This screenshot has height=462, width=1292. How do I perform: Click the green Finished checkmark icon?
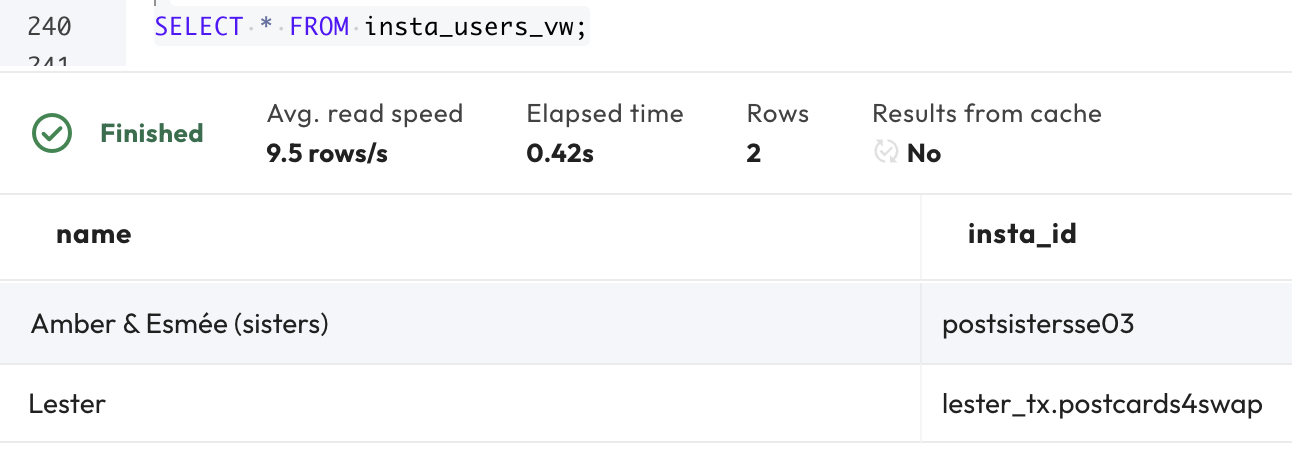52,133
